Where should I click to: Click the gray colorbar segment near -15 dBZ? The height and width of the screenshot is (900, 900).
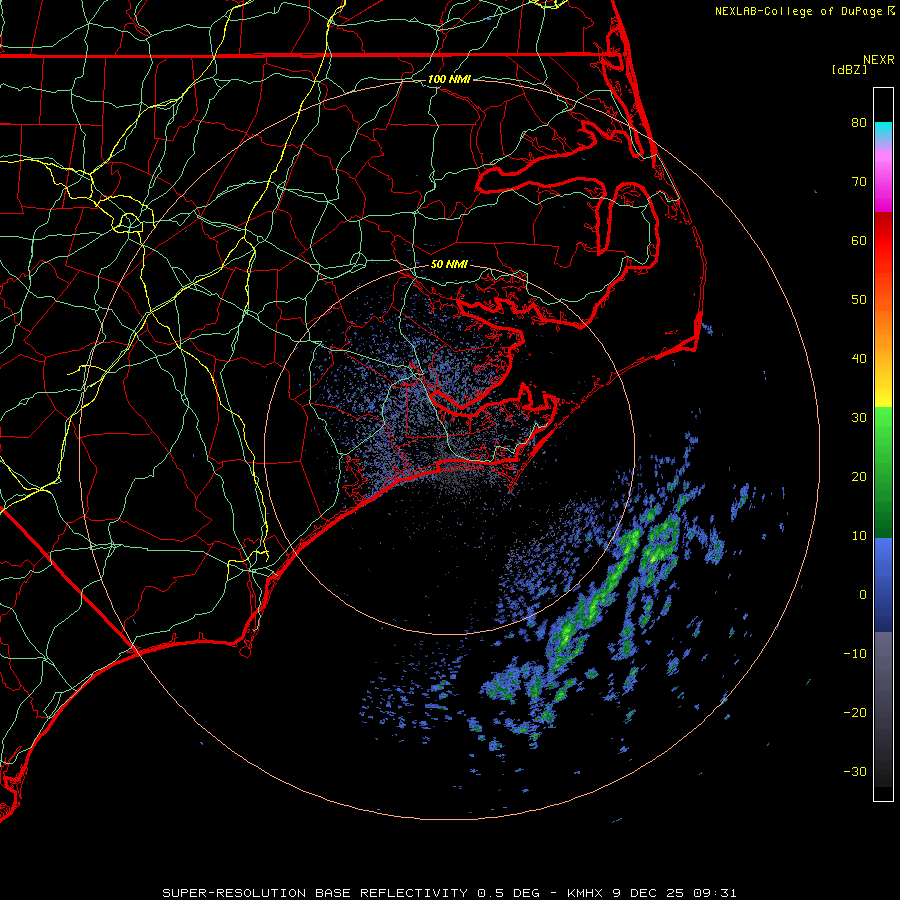click(x=883, y=683)
